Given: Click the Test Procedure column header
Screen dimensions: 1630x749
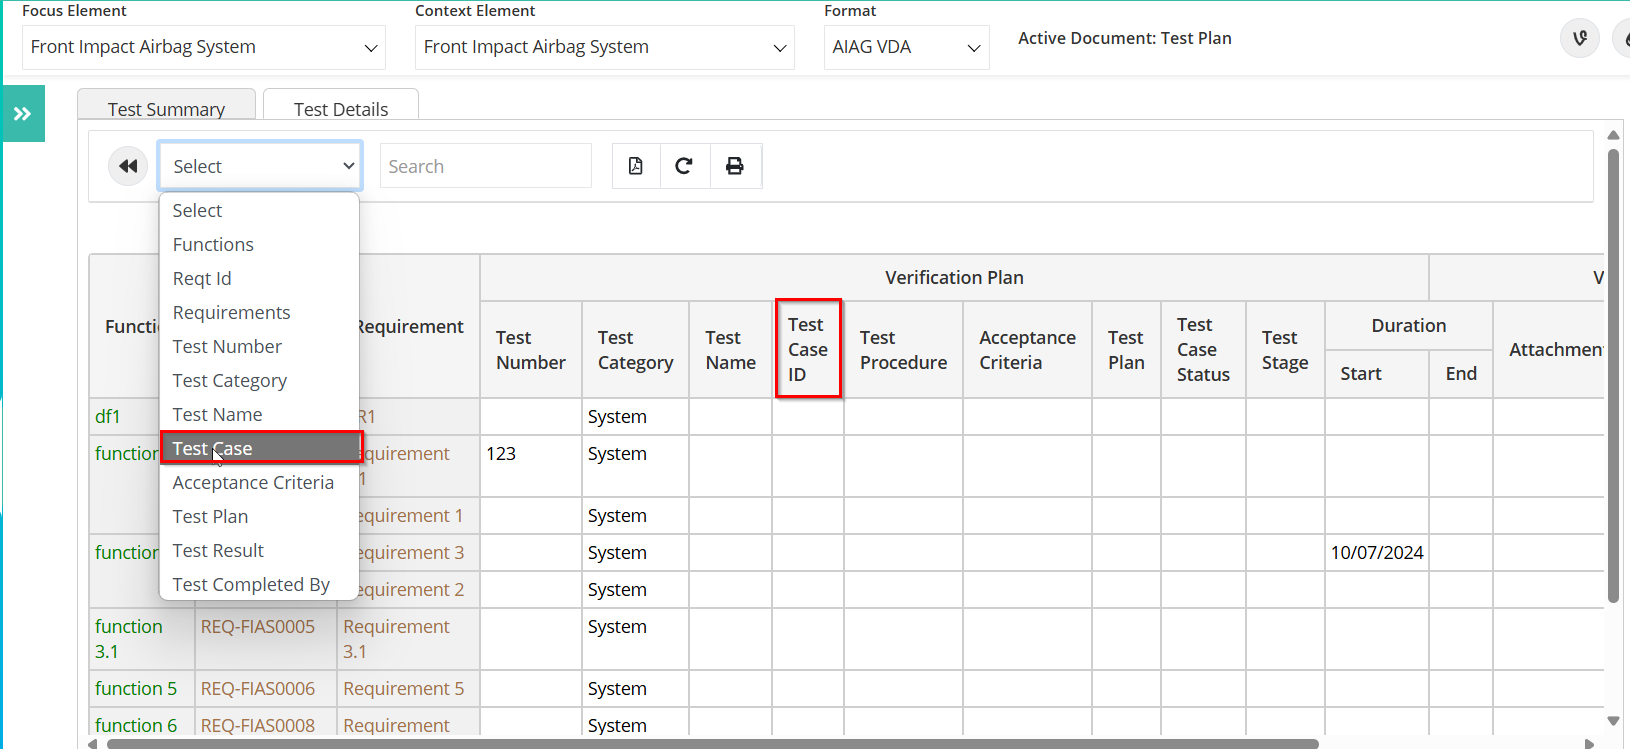Looking at the screenshot, I should [904, 350].
